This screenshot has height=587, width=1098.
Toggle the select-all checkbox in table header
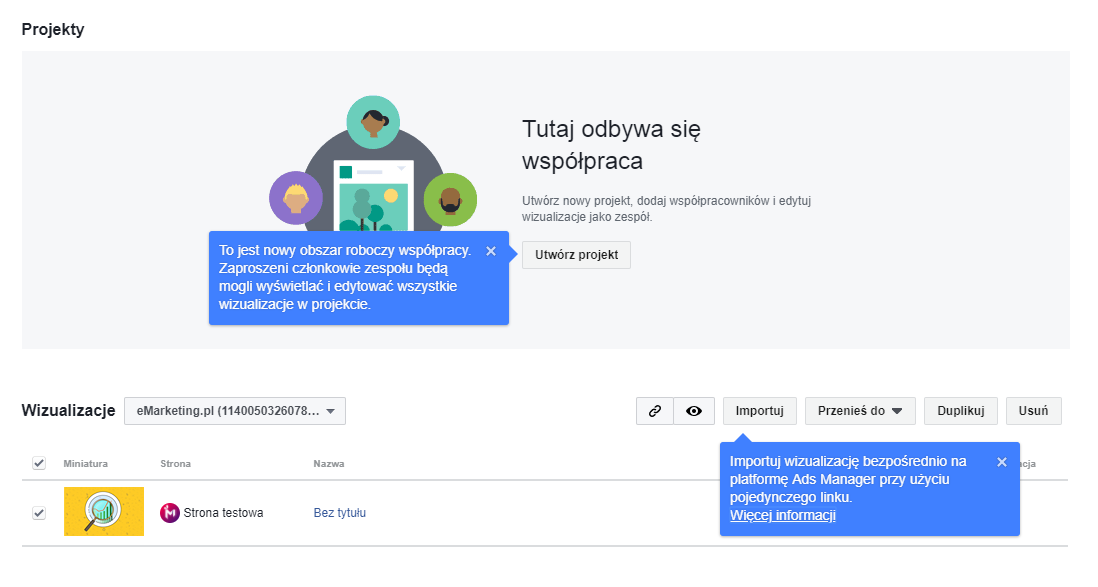tap(39, 464)
